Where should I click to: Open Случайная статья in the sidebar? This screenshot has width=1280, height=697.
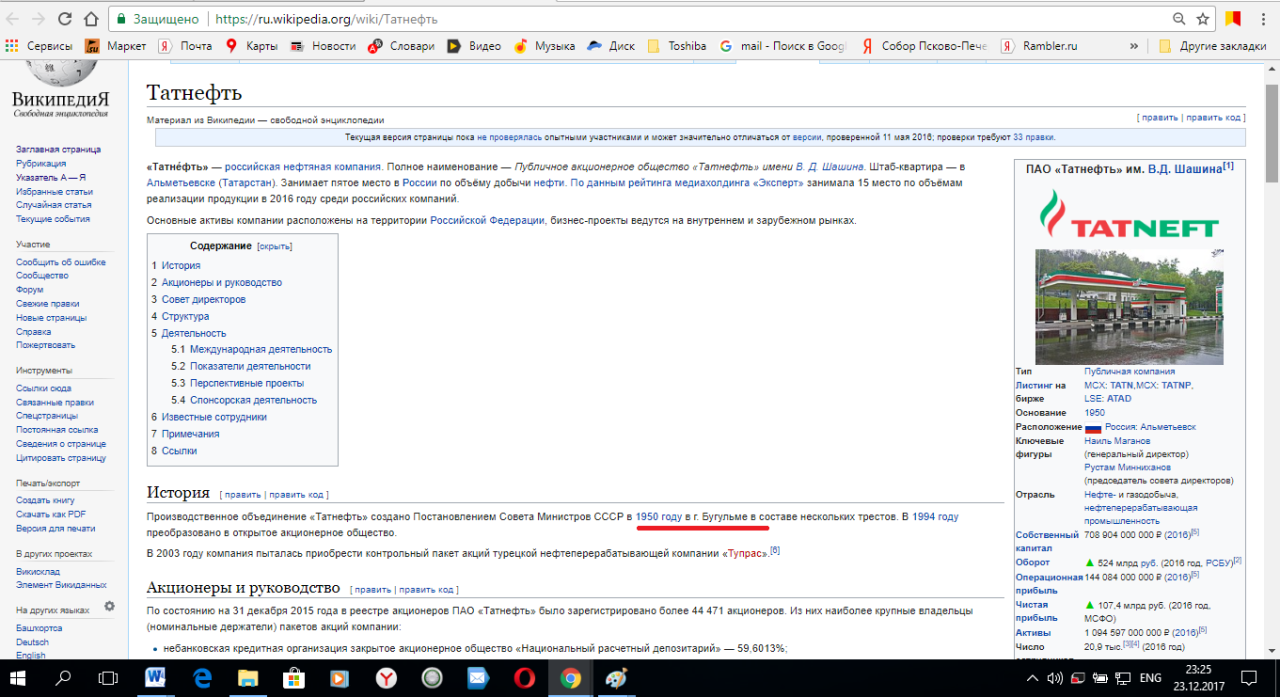[x=54, y=205]
